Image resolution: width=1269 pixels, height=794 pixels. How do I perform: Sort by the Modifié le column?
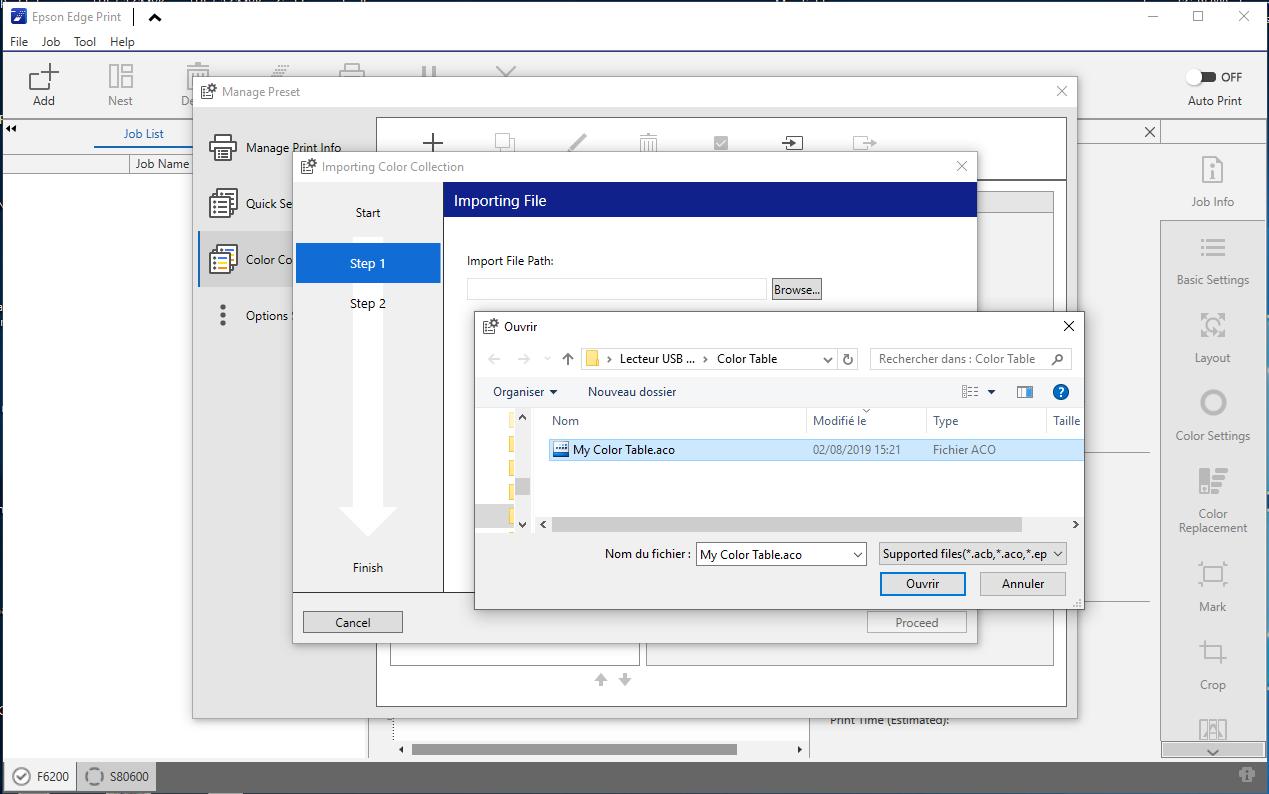click(x=866, y=421)
